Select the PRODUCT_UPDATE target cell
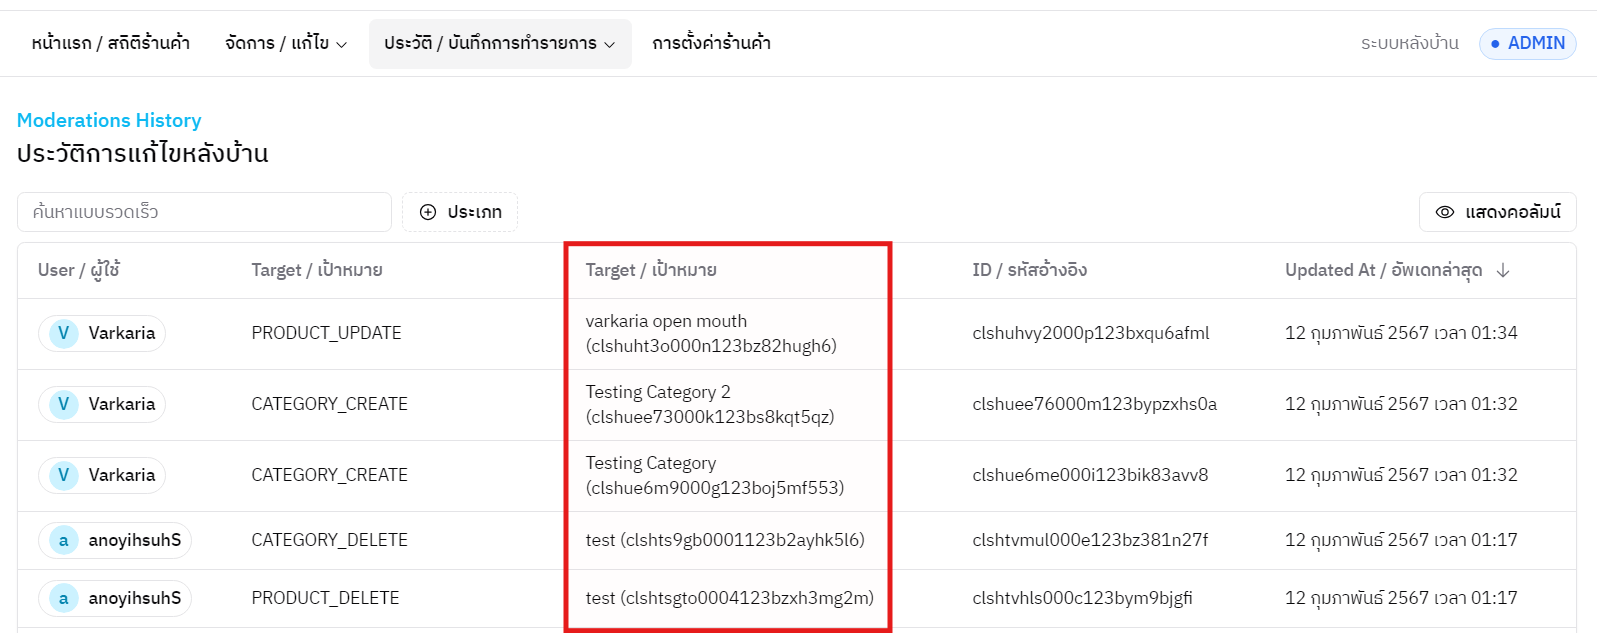 point(326,333)
